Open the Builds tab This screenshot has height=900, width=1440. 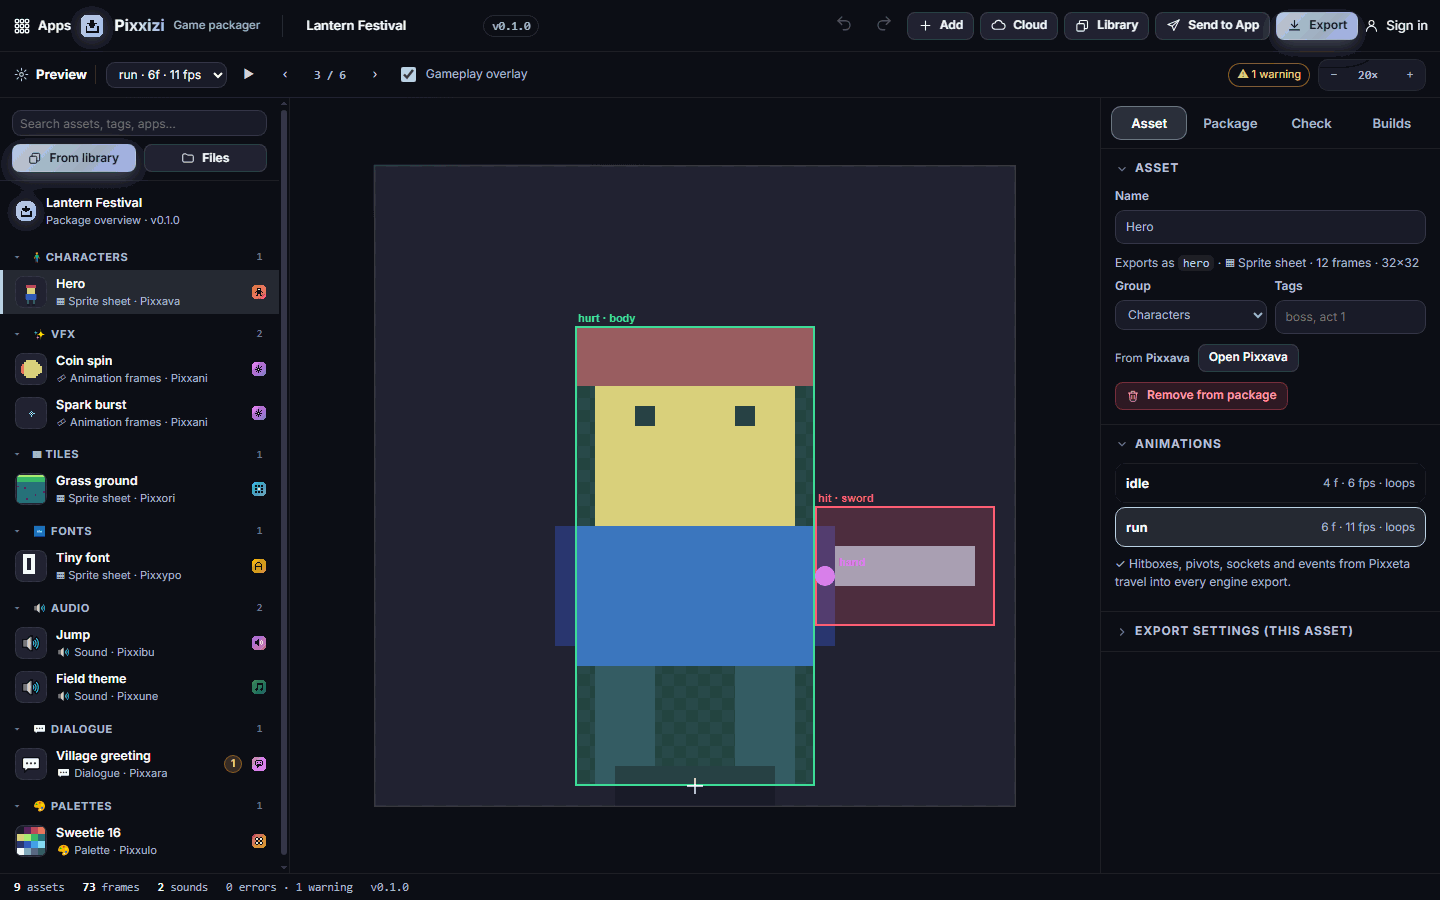tap(1391, 123)
